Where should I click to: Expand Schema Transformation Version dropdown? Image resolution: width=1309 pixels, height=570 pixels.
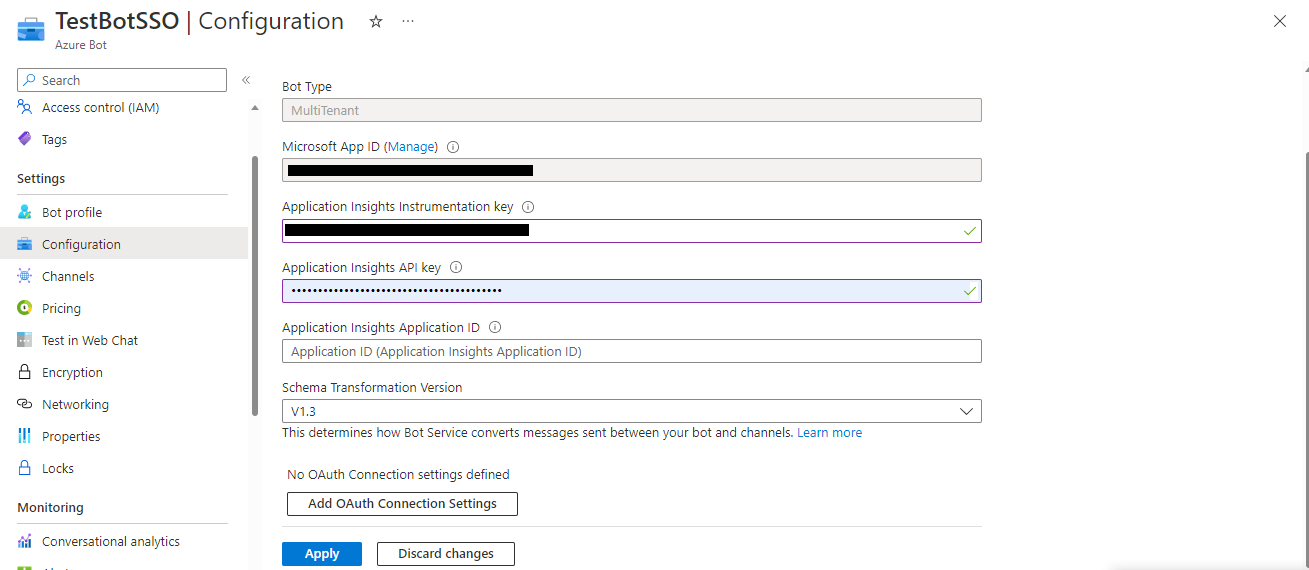631,411
